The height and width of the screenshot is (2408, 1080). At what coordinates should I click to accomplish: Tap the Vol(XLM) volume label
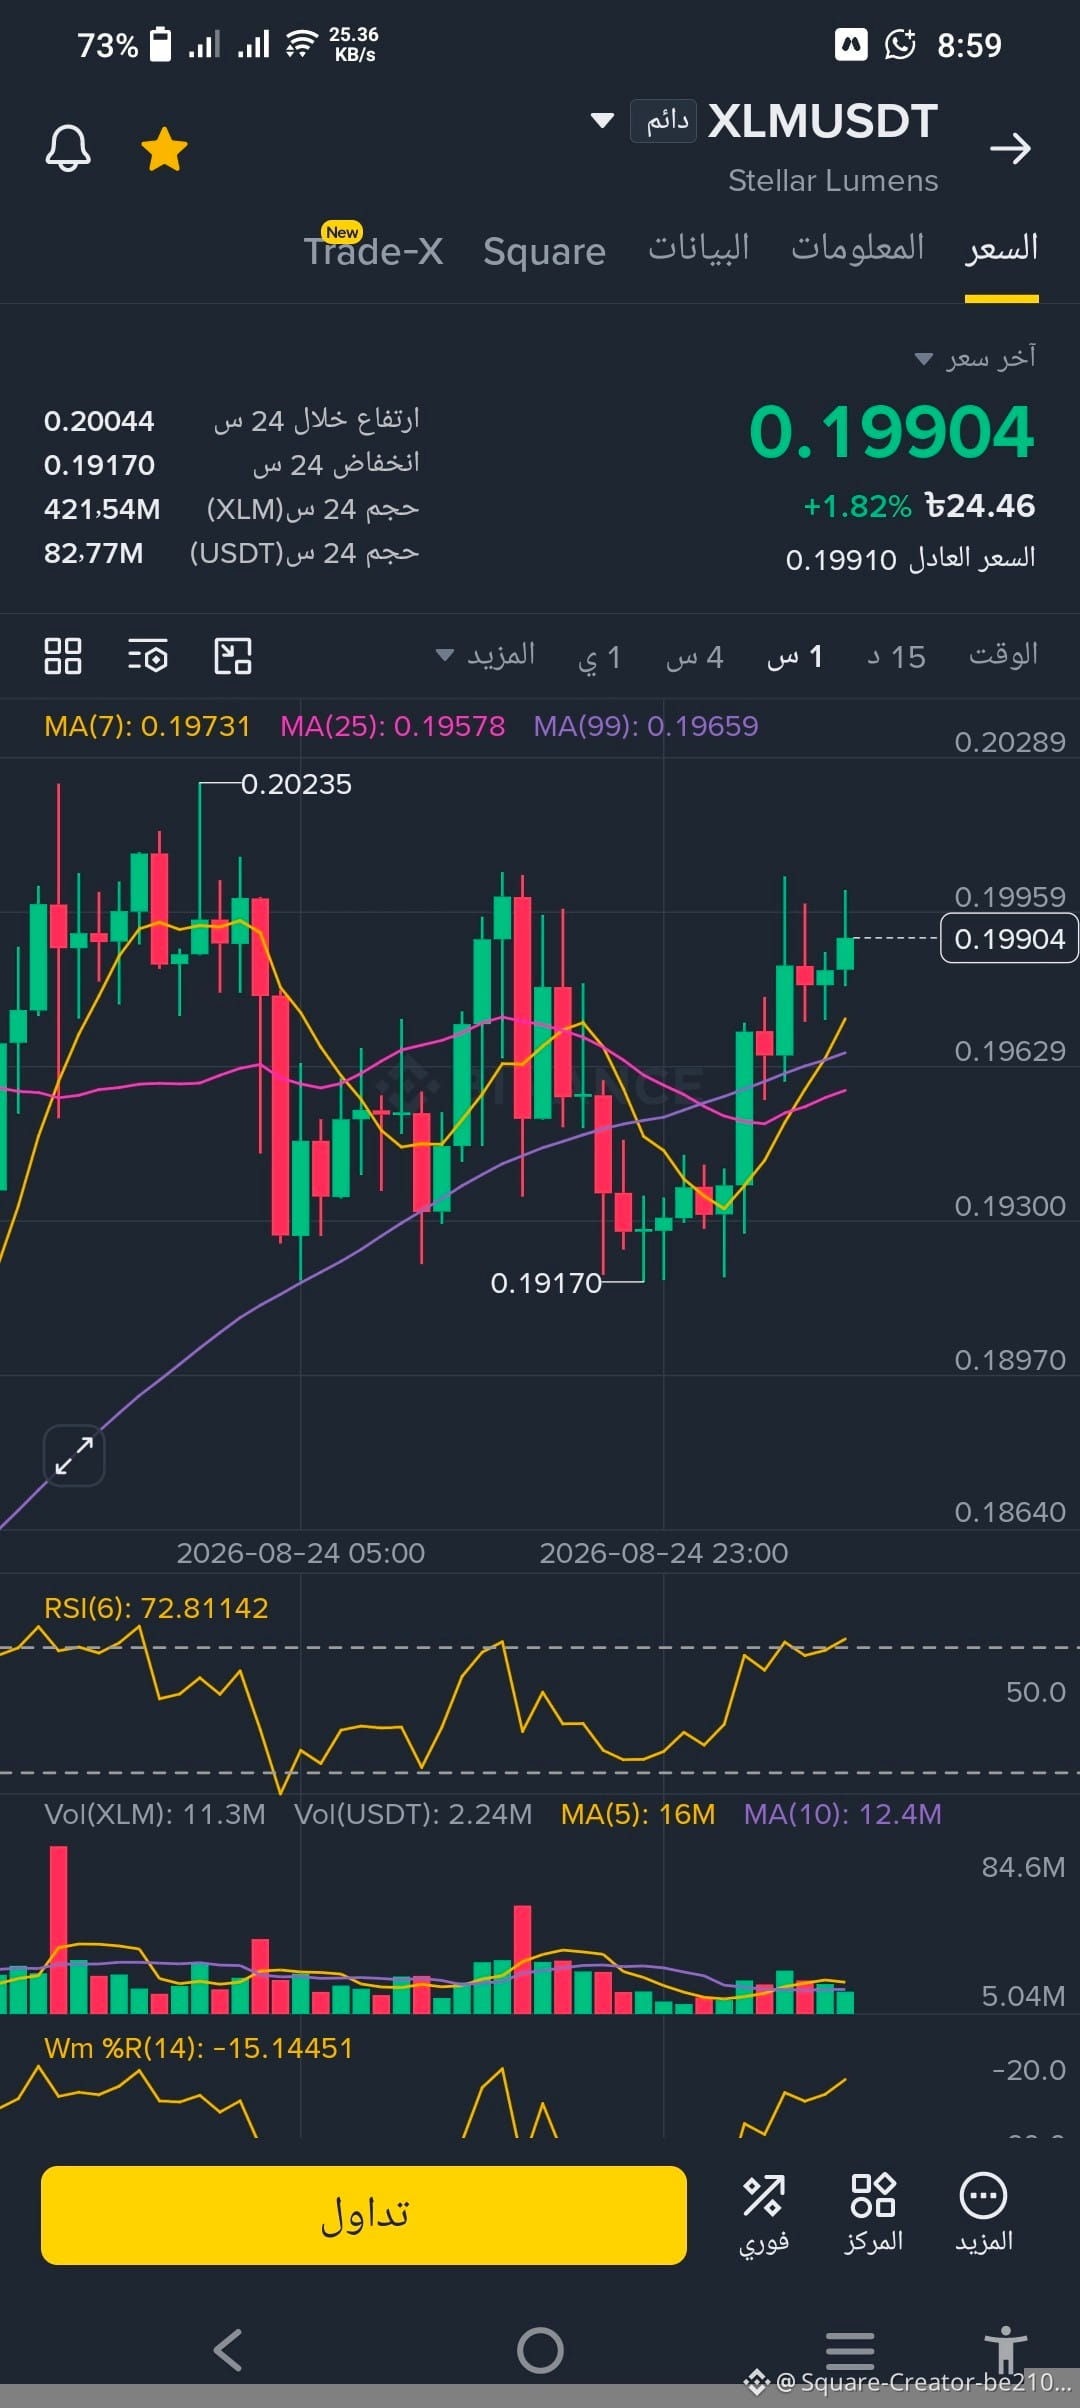coord(155,1814)
